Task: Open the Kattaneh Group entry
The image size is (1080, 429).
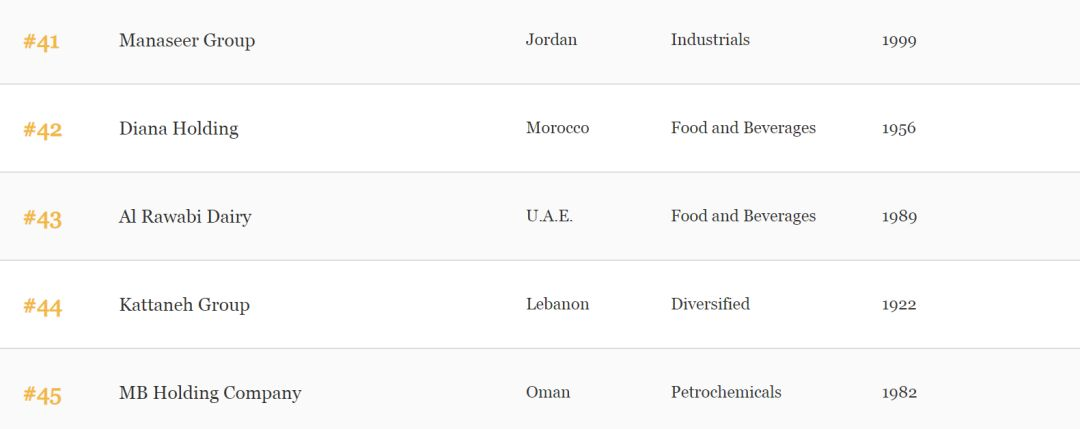Action: tap(184, 305)
